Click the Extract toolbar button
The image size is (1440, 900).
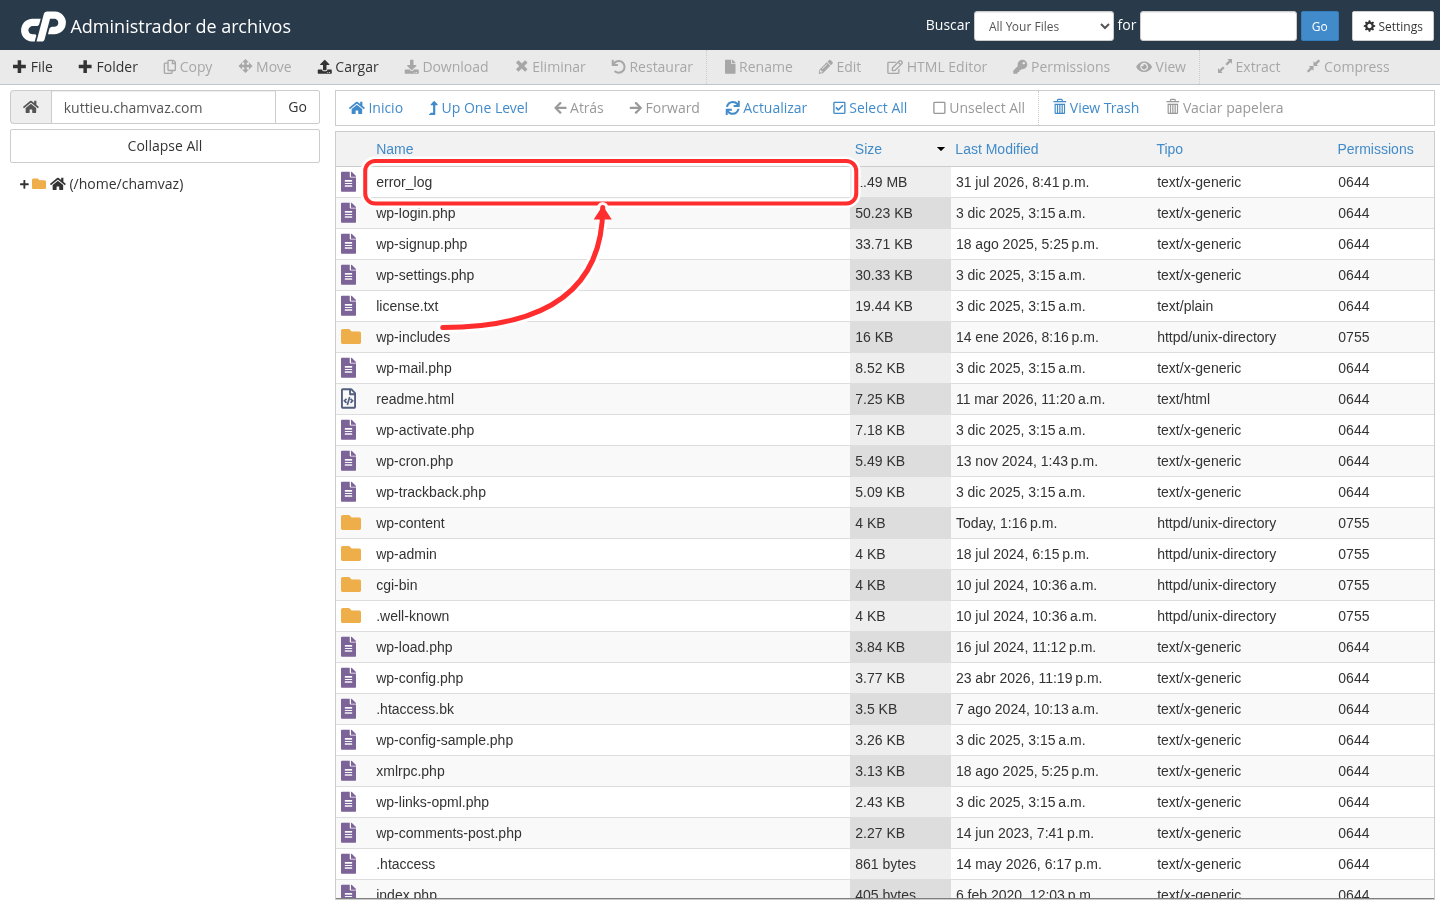click(1249, 67)
